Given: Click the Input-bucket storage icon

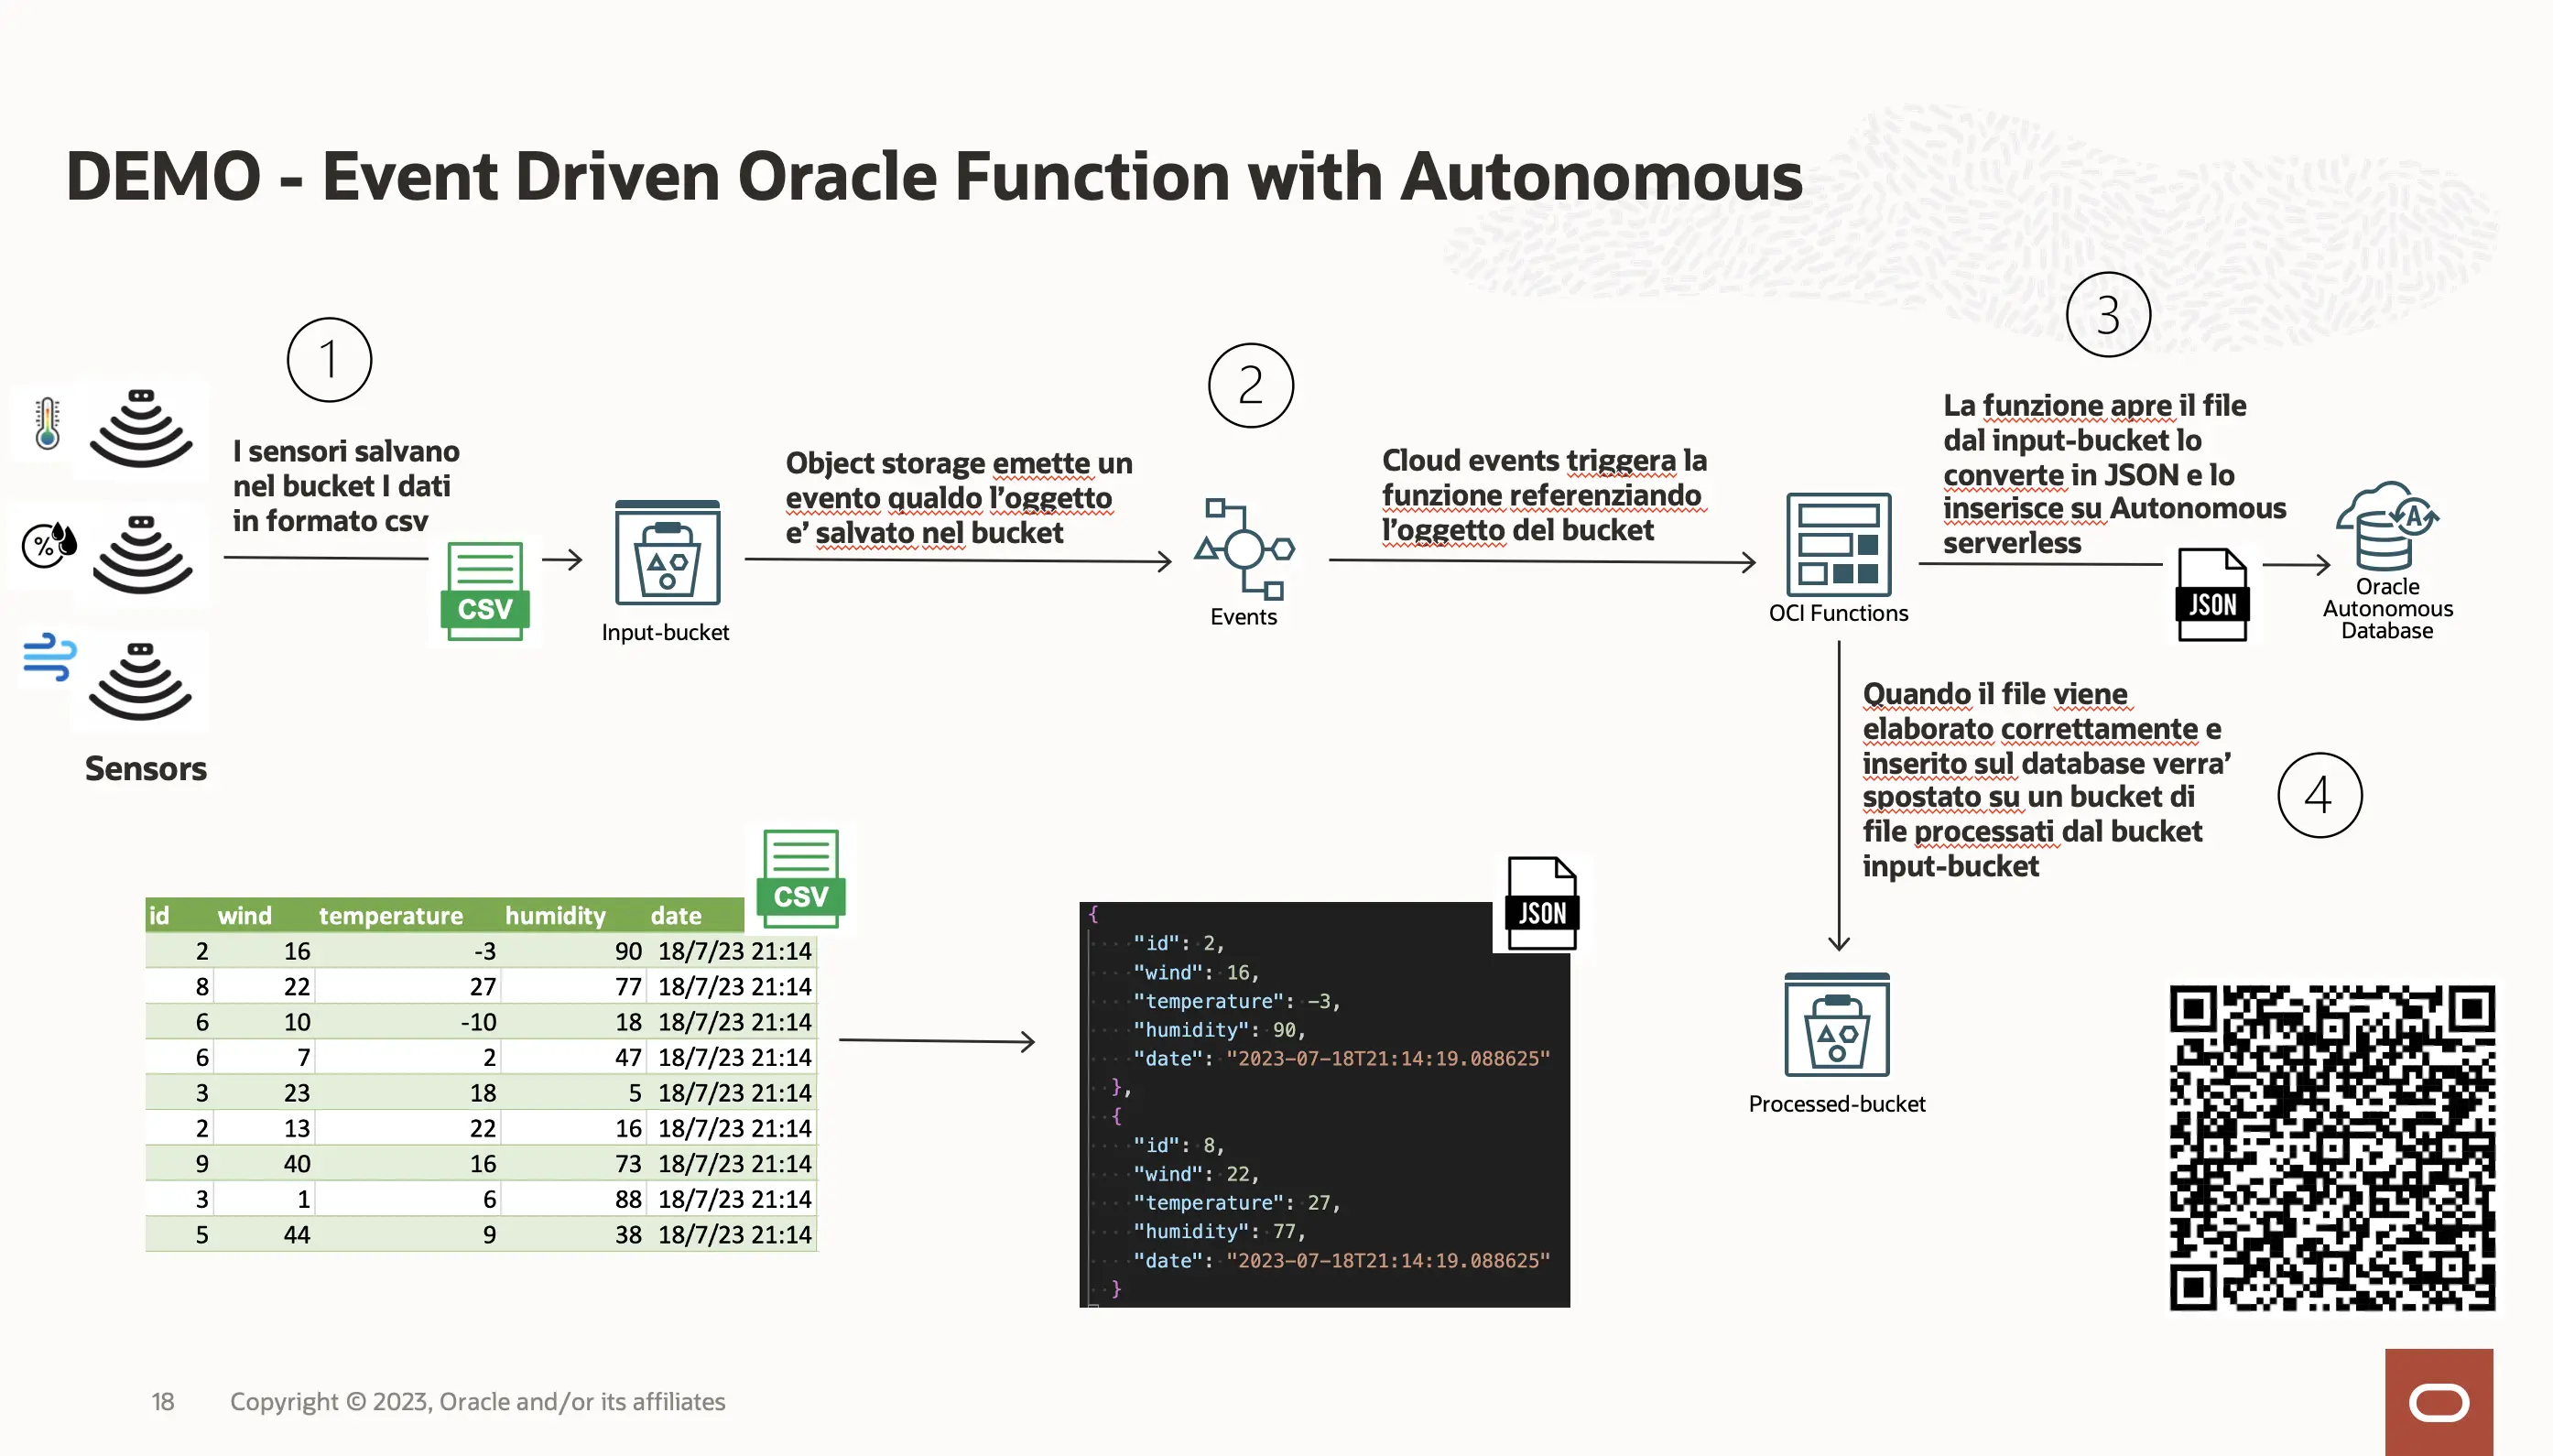Looking at the screenshot, I should 667,553.
